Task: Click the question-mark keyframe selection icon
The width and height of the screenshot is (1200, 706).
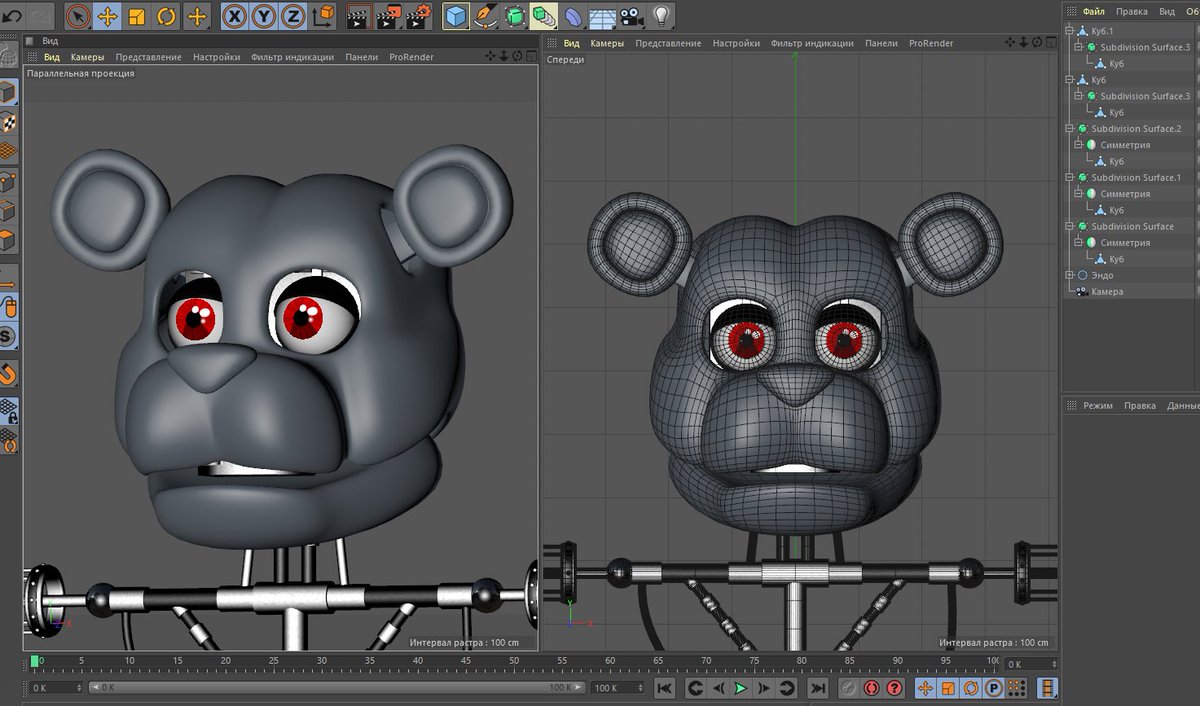Action: (894, 688)
